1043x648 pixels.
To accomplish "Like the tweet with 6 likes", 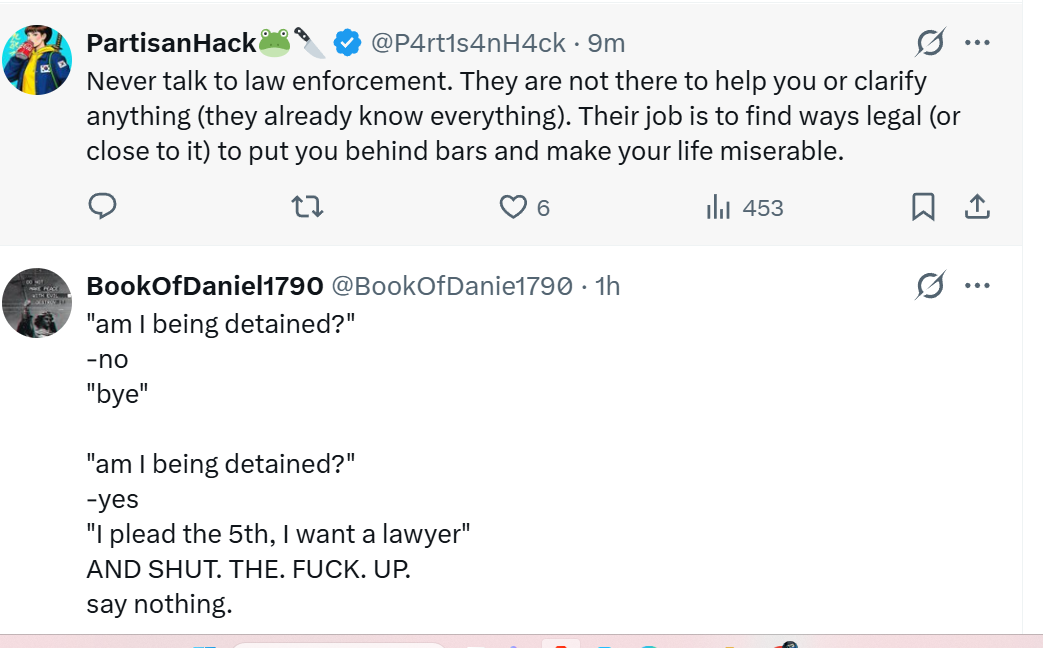I will [513, 207].
